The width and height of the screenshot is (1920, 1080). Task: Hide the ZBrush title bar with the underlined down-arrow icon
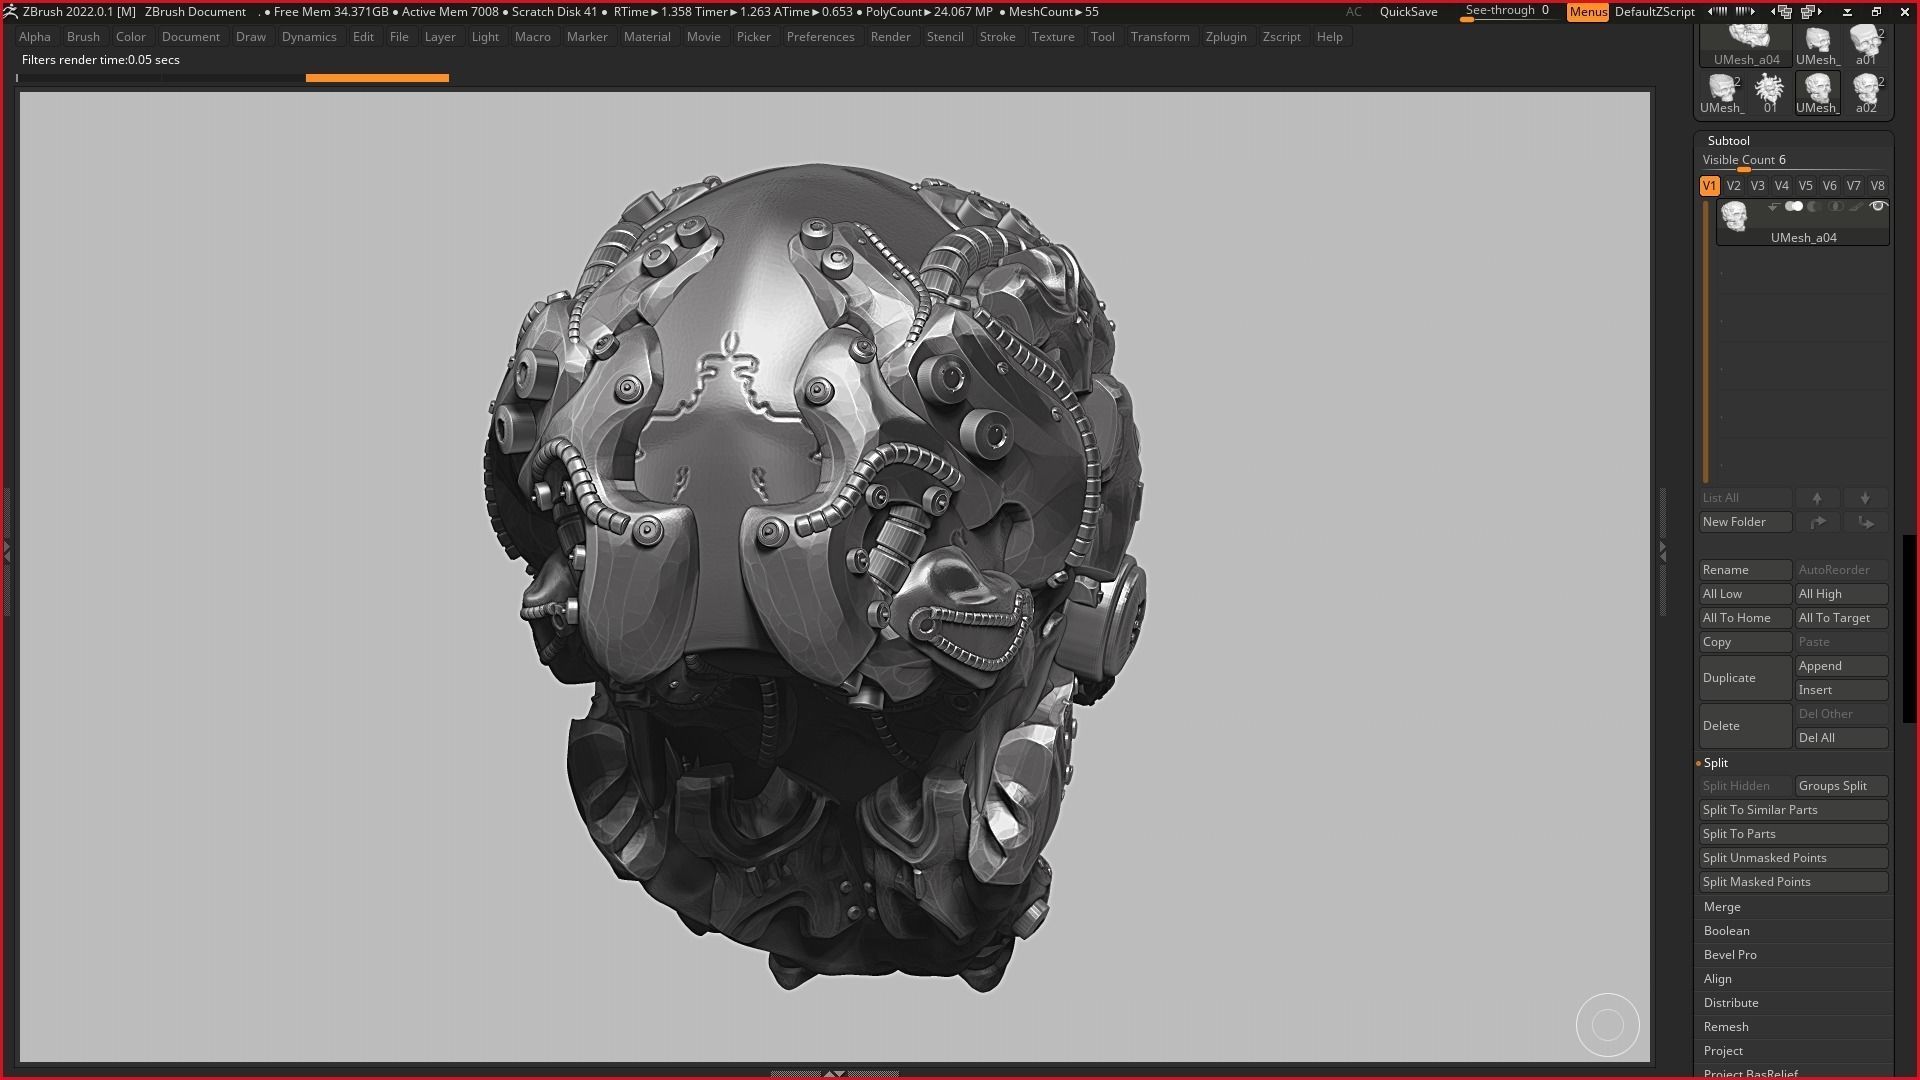[x=1847, y=12]
